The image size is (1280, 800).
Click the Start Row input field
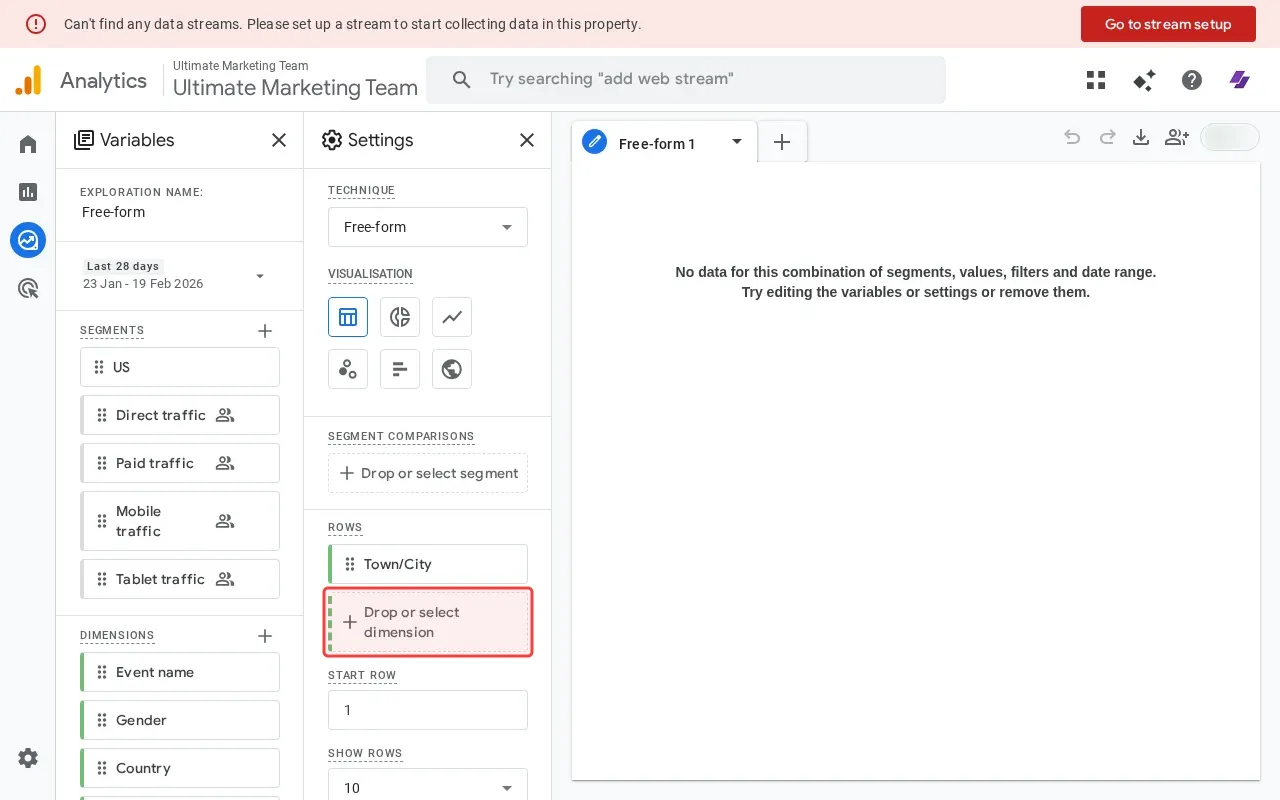[x=428, y=710]
